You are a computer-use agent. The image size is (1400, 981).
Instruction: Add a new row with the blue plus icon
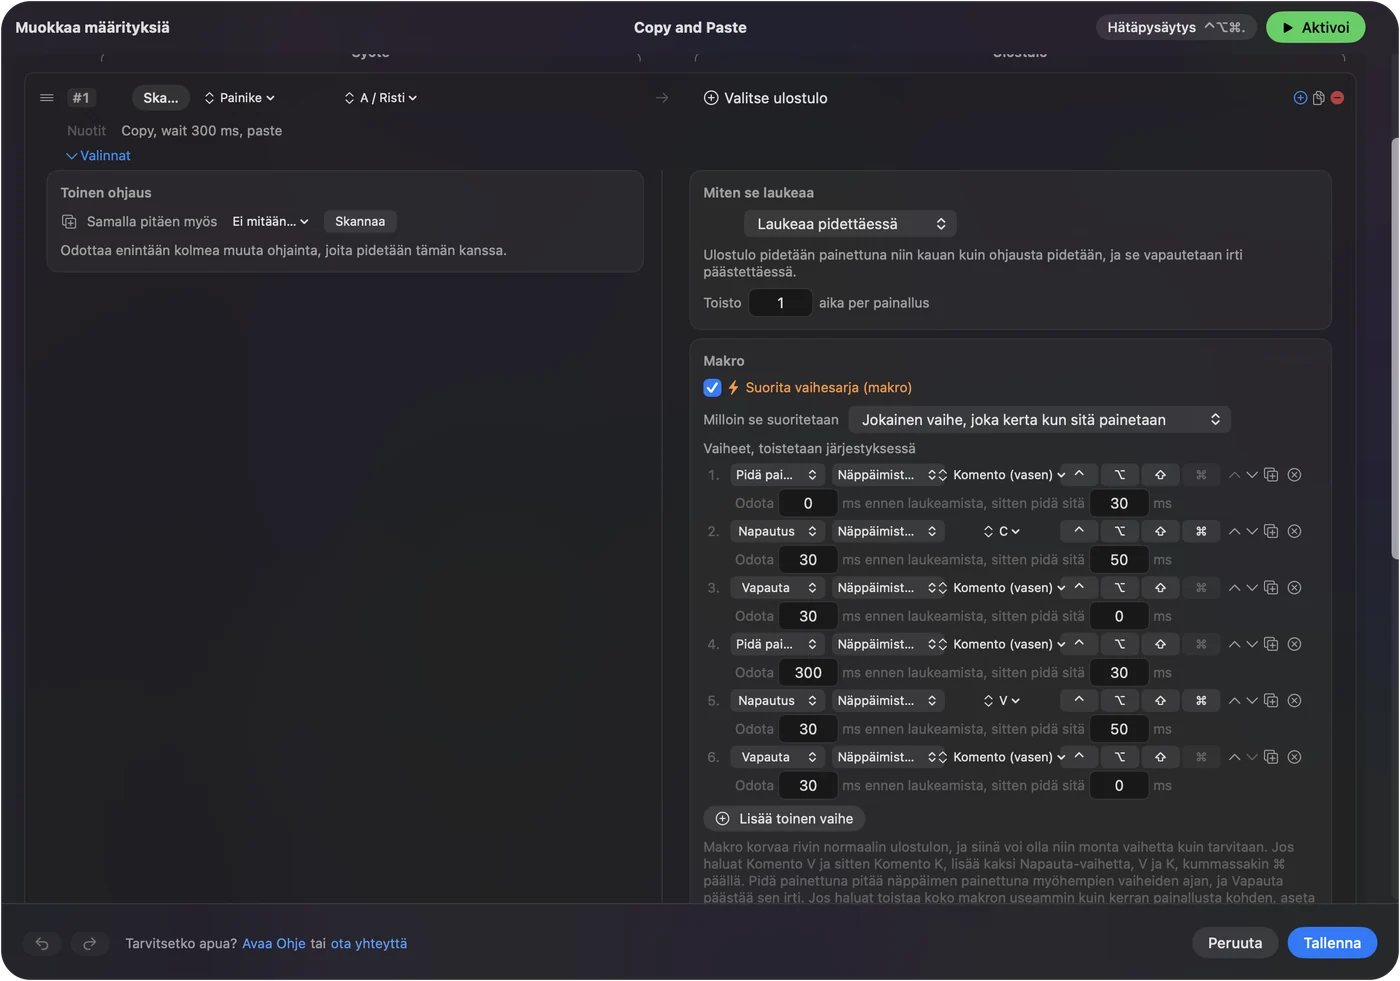(x=1300, y=98)
